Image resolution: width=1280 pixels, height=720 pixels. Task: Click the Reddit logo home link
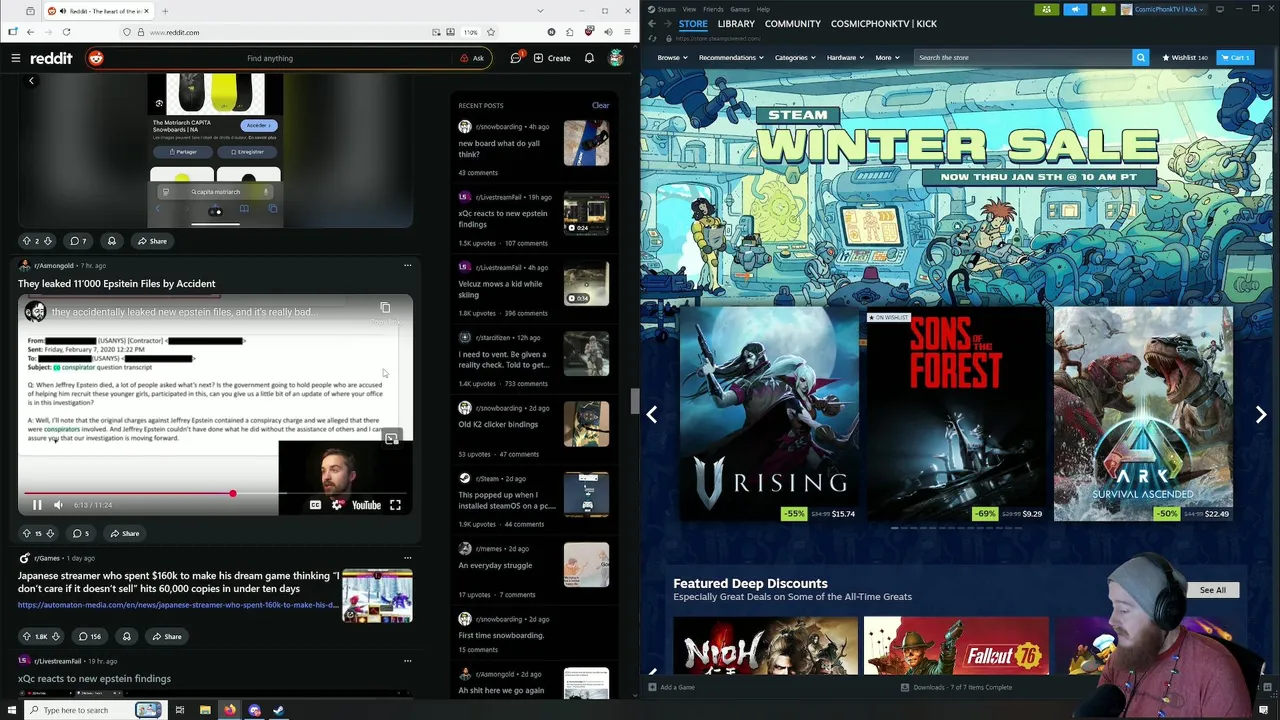(51, 58)
